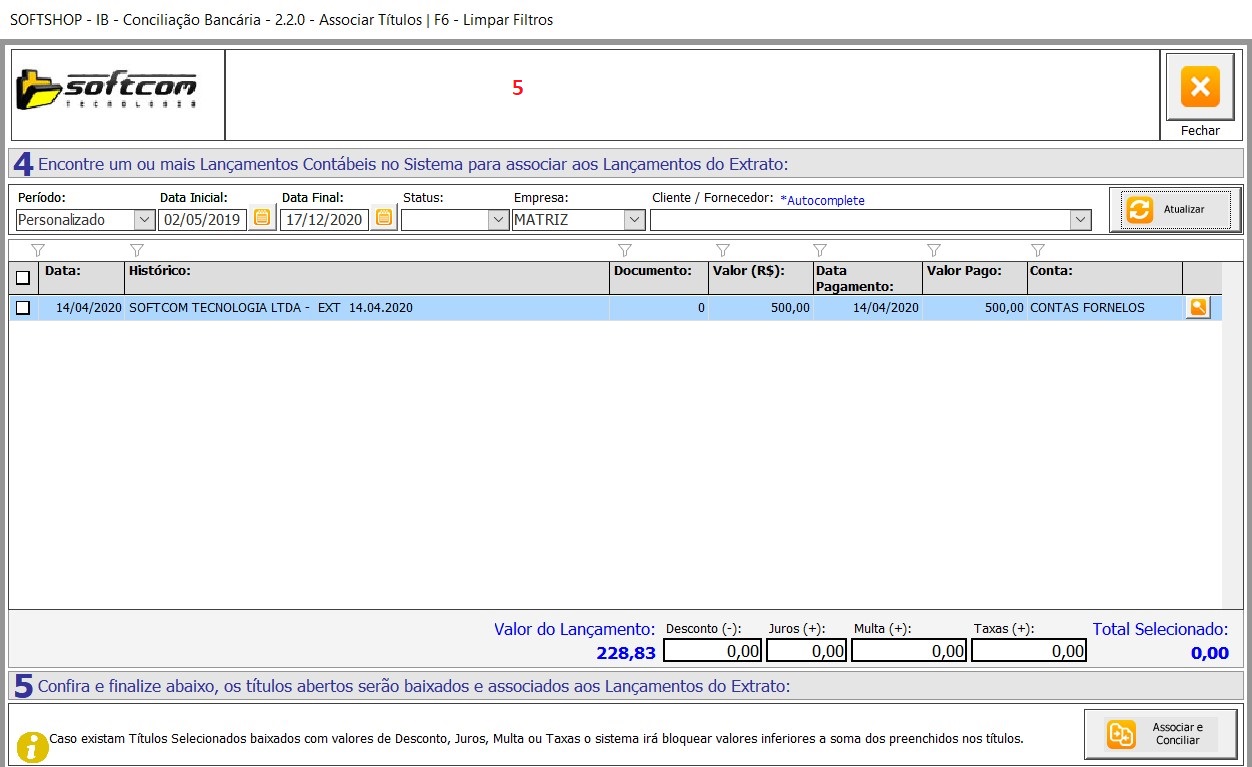Check the box for the SOFTCOM TECNOLOGIA entry
Image resolution: width=1252 pixels, height=767 pixels.
click(23, 308)
